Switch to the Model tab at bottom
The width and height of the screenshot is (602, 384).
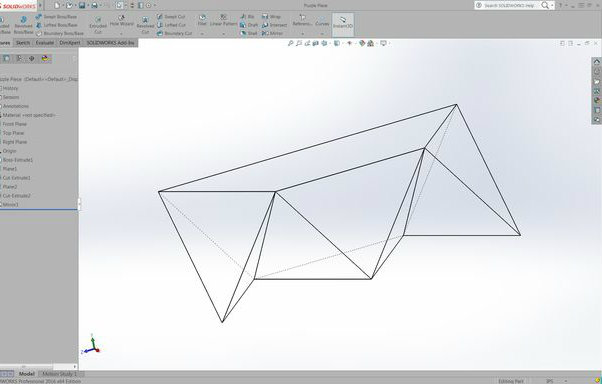[x=26, y=374]
